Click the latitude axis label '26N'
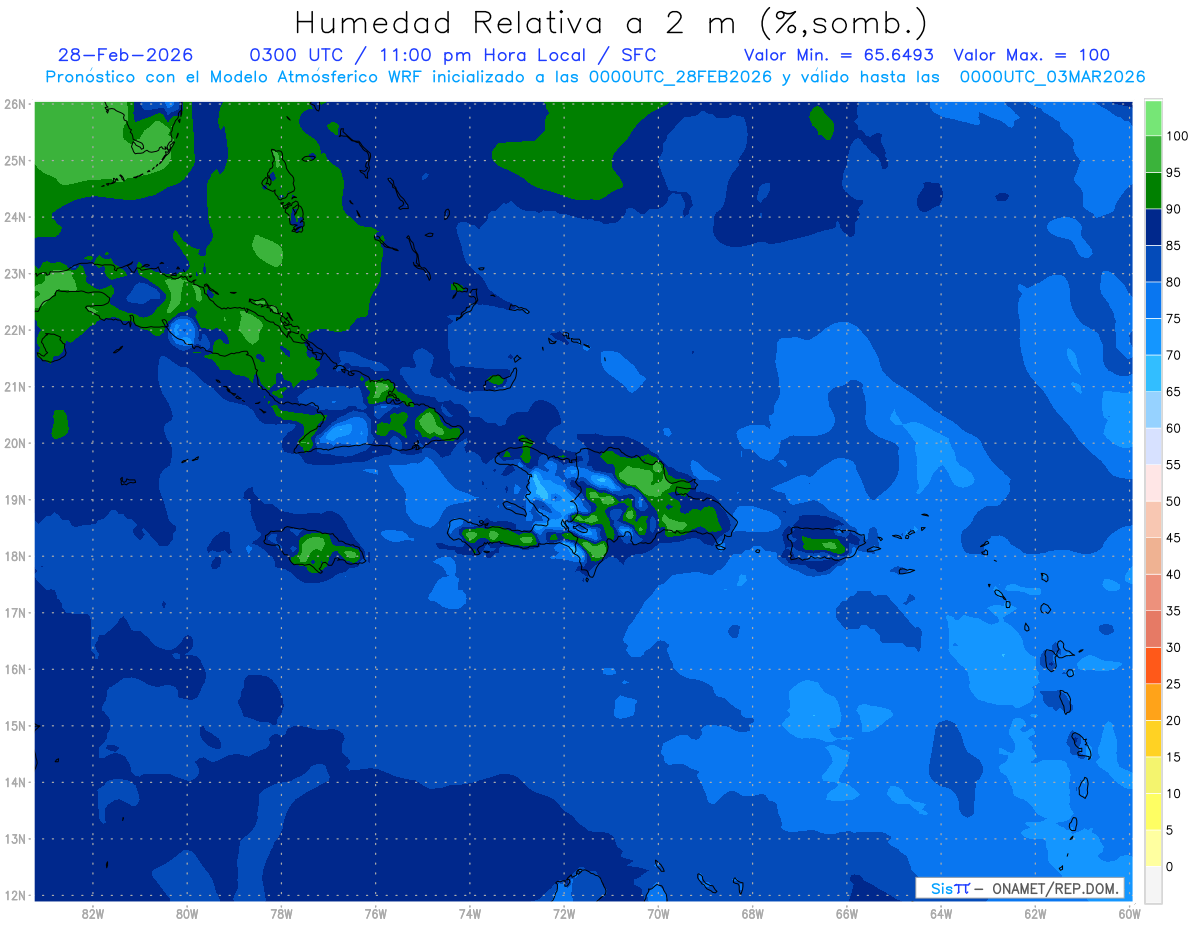This screenshot has height=927, width=1200. pyautogui.click(x=14, y=104)
